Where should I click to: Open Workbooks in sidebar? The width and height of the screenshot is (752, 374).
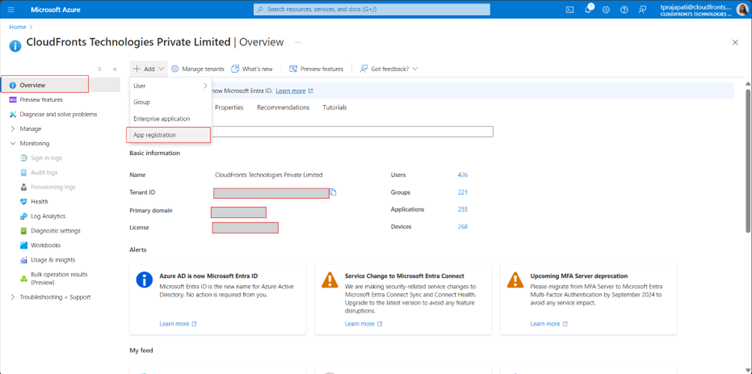point(46,245)
